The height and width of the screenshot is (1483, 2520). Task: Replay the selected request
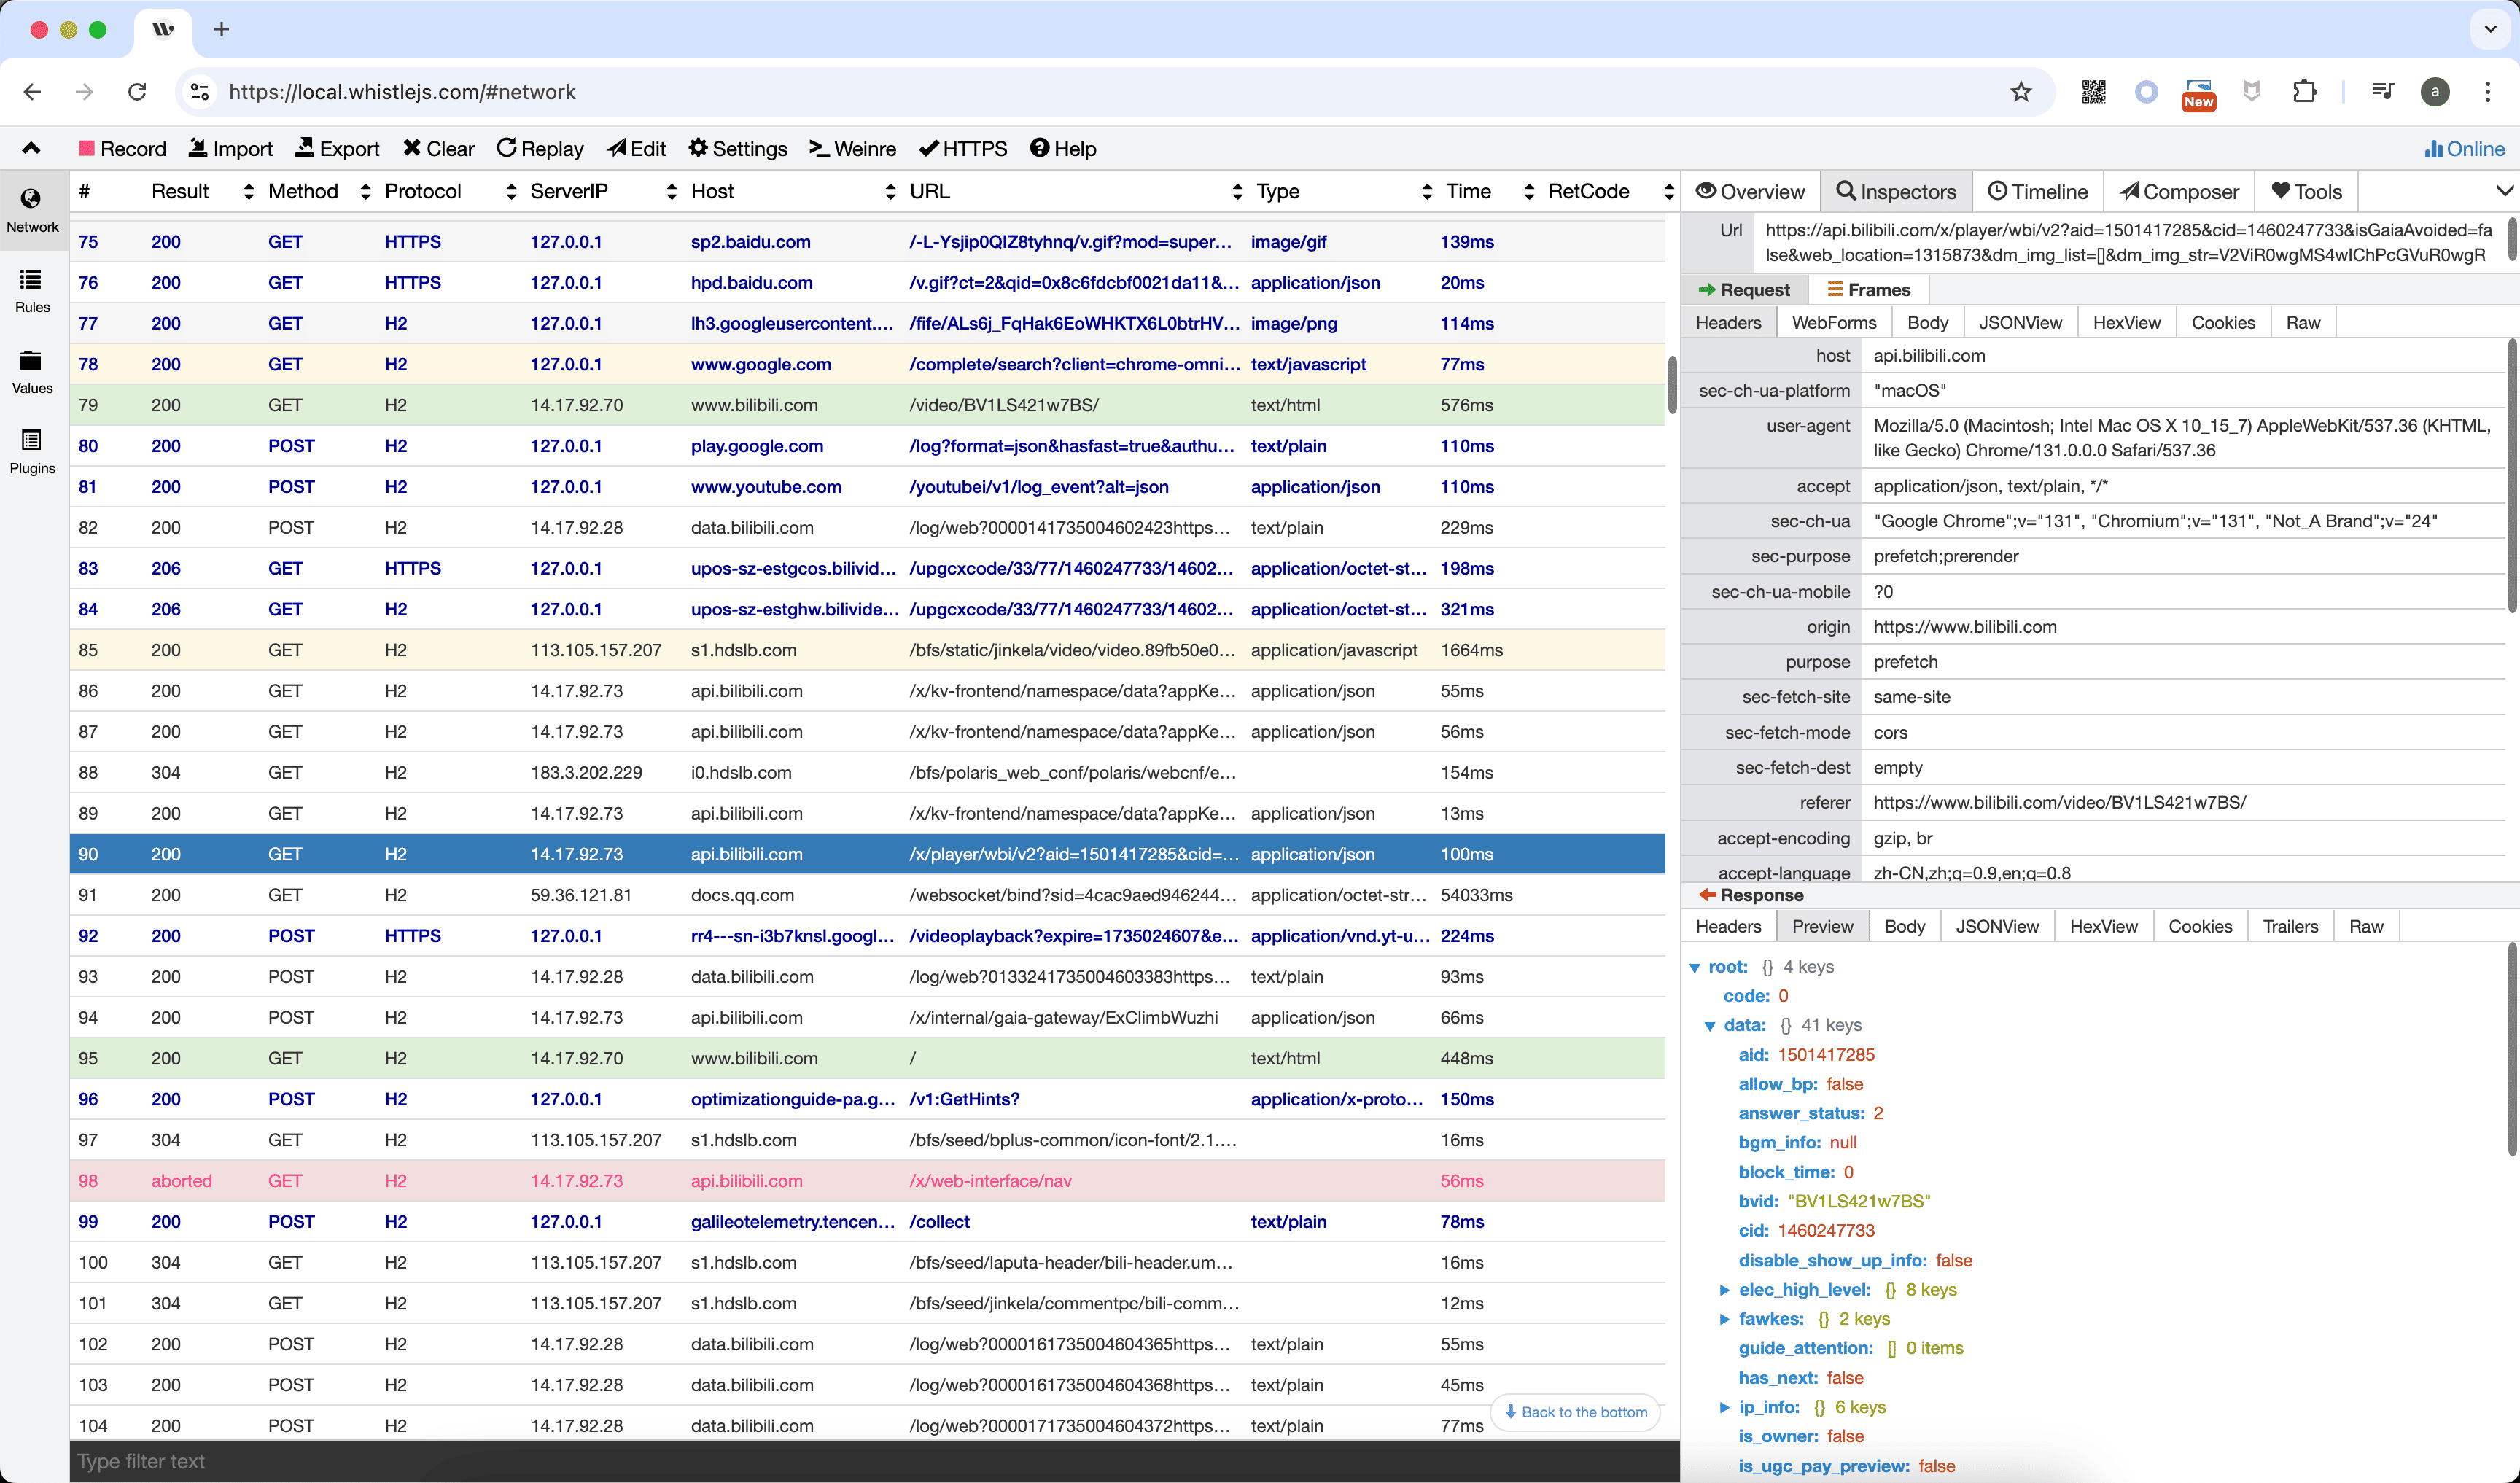pos(540,148)
